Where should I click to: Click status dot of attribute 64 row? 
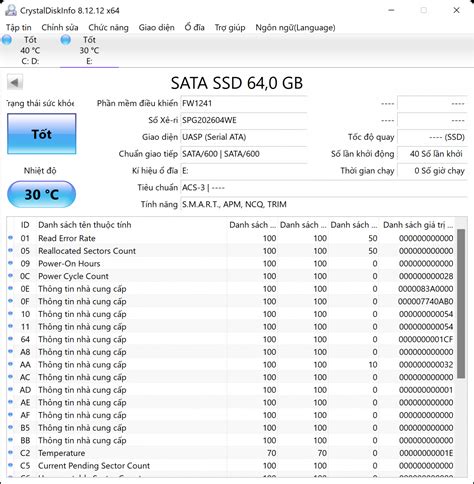tap(11, 339)
